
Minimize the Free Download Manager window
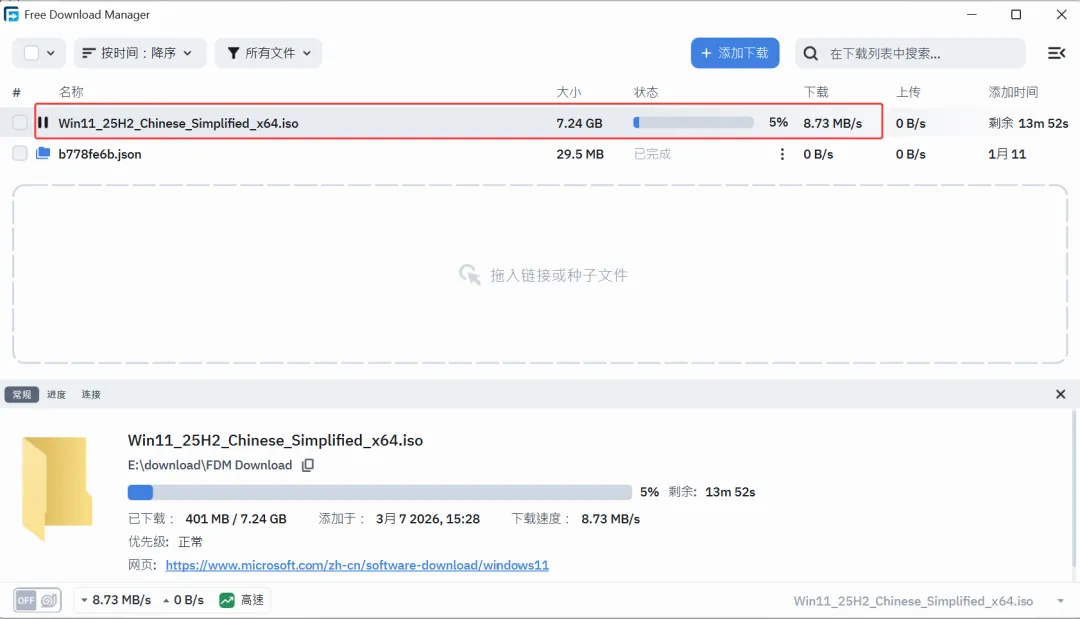pyautogui.click(x=972, y=14)
